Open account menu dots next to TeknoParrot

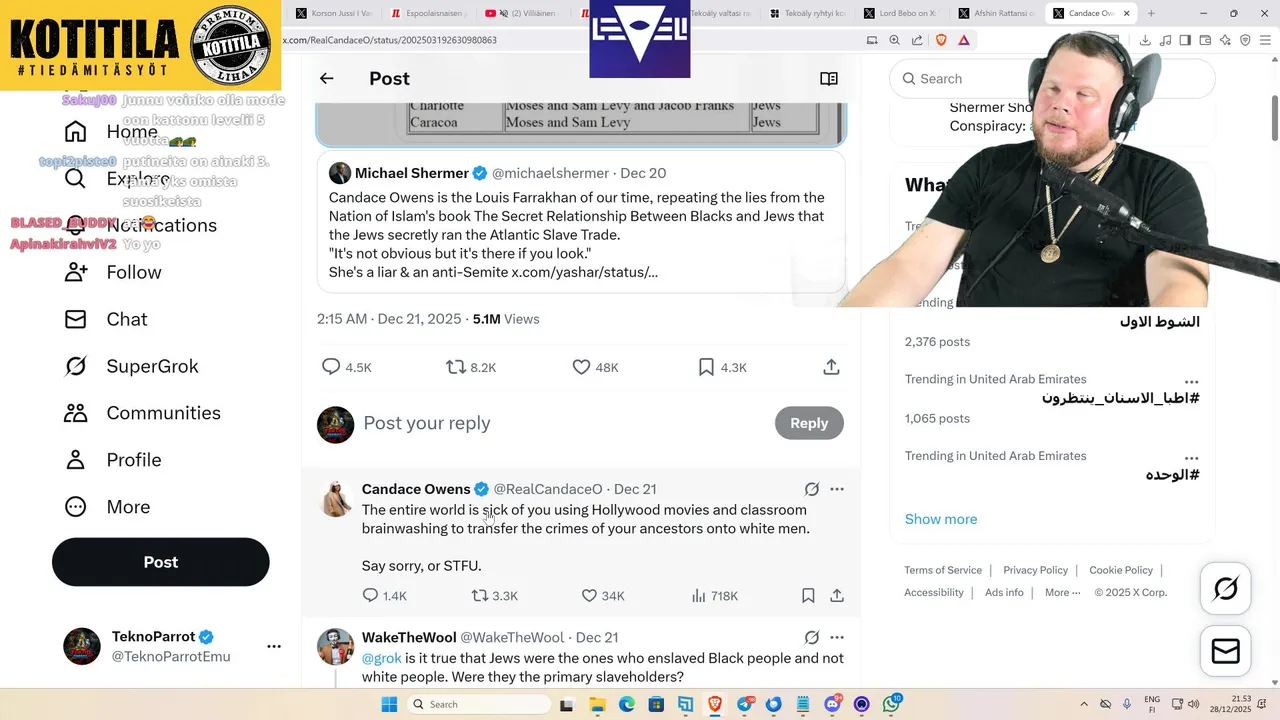(274, 646)
